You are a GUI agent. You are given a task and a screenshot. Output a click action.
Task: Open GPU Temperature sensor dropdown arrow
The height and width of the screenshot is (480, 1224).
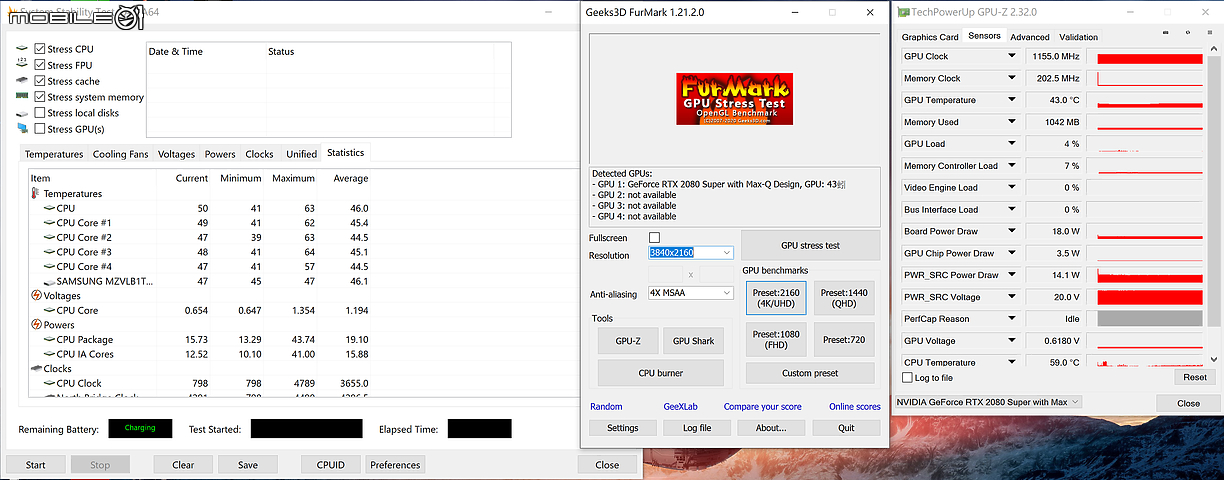(x=1011, y=101)
